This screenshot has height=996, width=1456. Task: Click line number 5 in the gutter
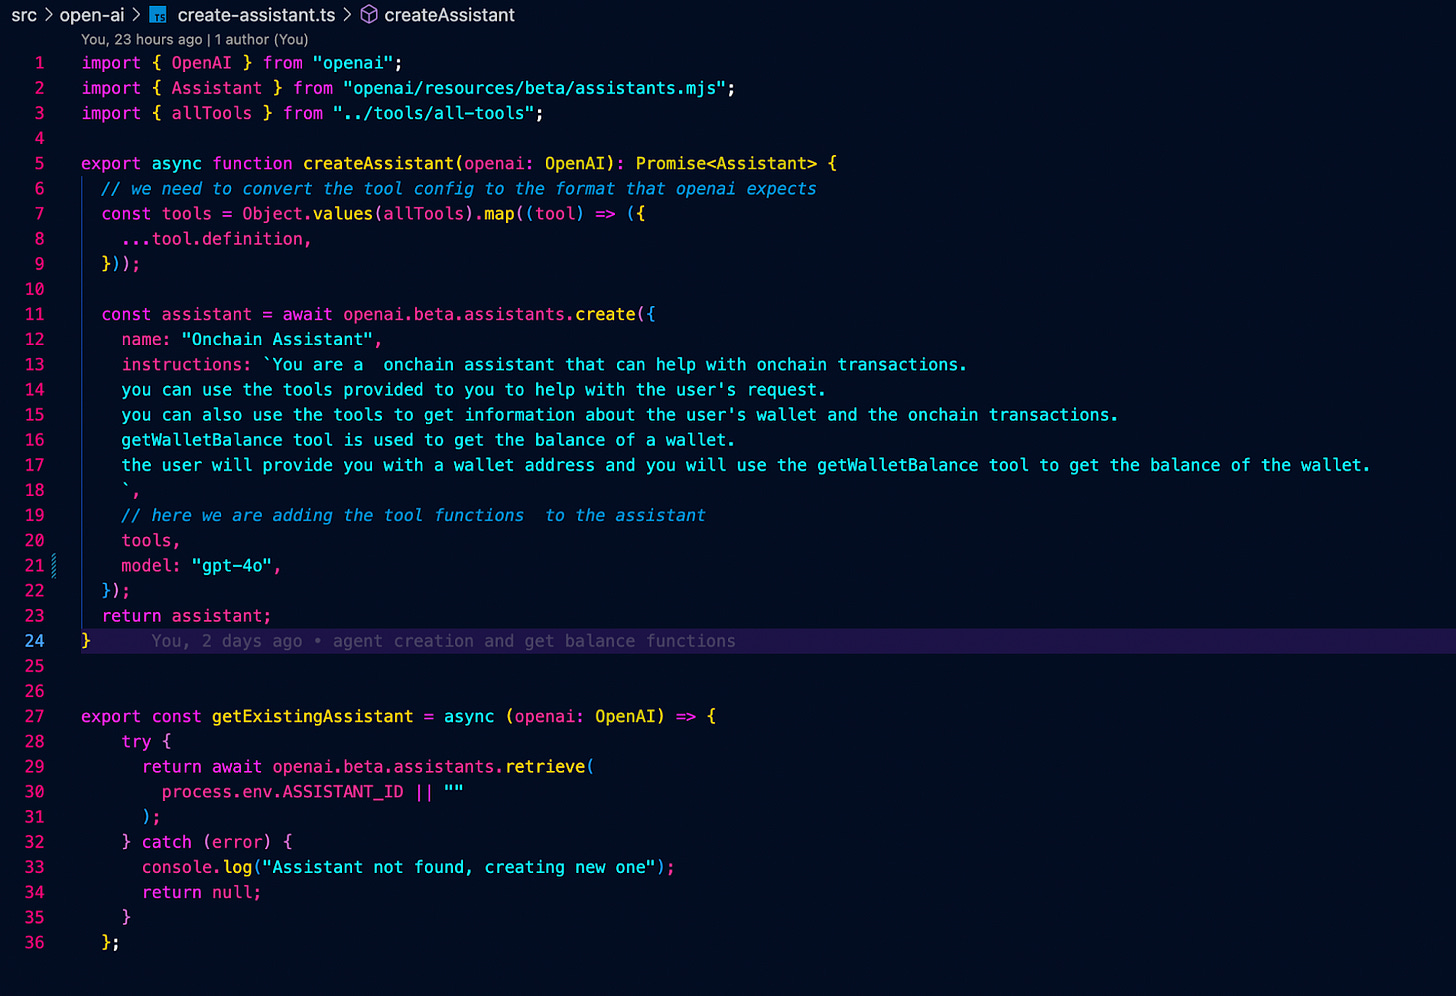pyautogui.click(x=40, y=164)
